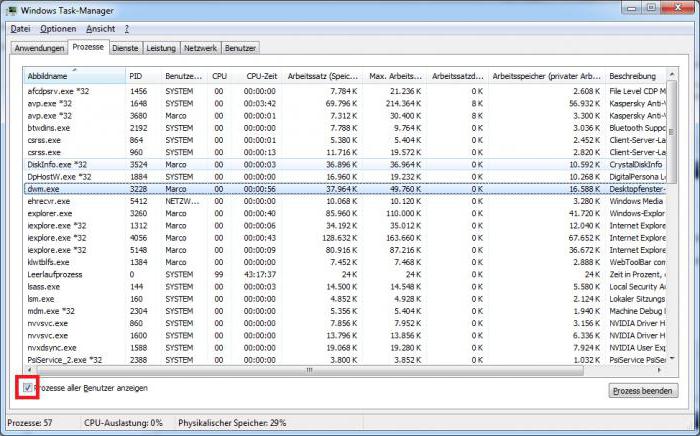Open the Optionen menu
This screenshot has height=436, width=700.
pos(58,29)
